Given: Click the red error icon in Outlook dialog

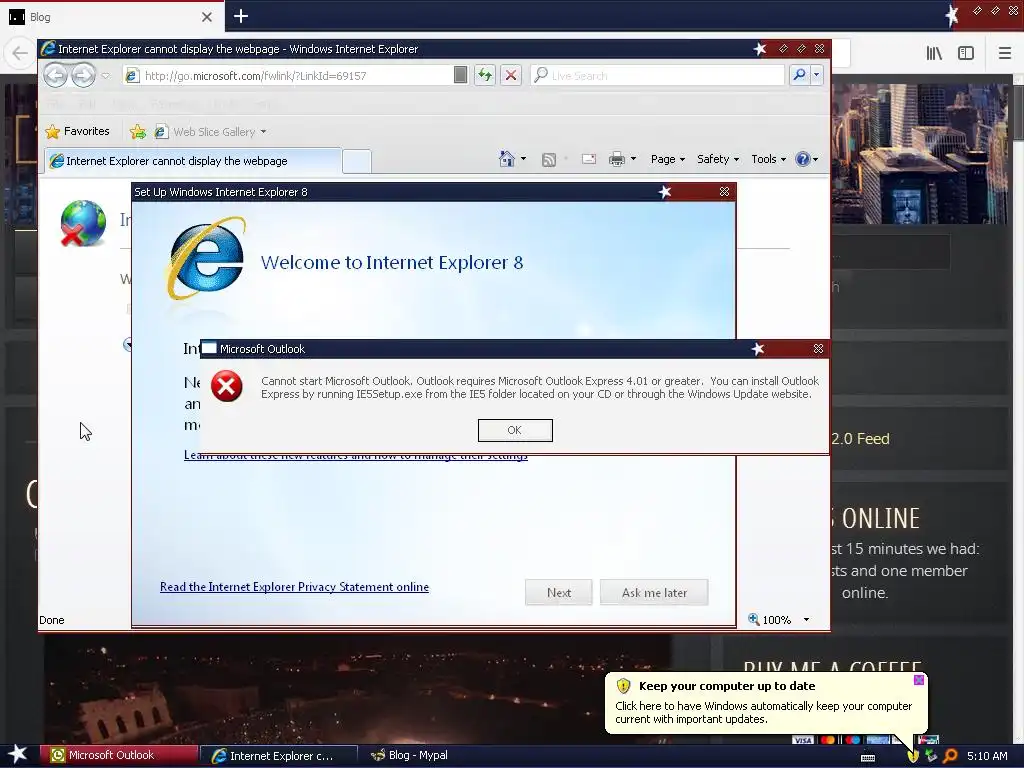Looking at the screenshot, I should point(227,386).
